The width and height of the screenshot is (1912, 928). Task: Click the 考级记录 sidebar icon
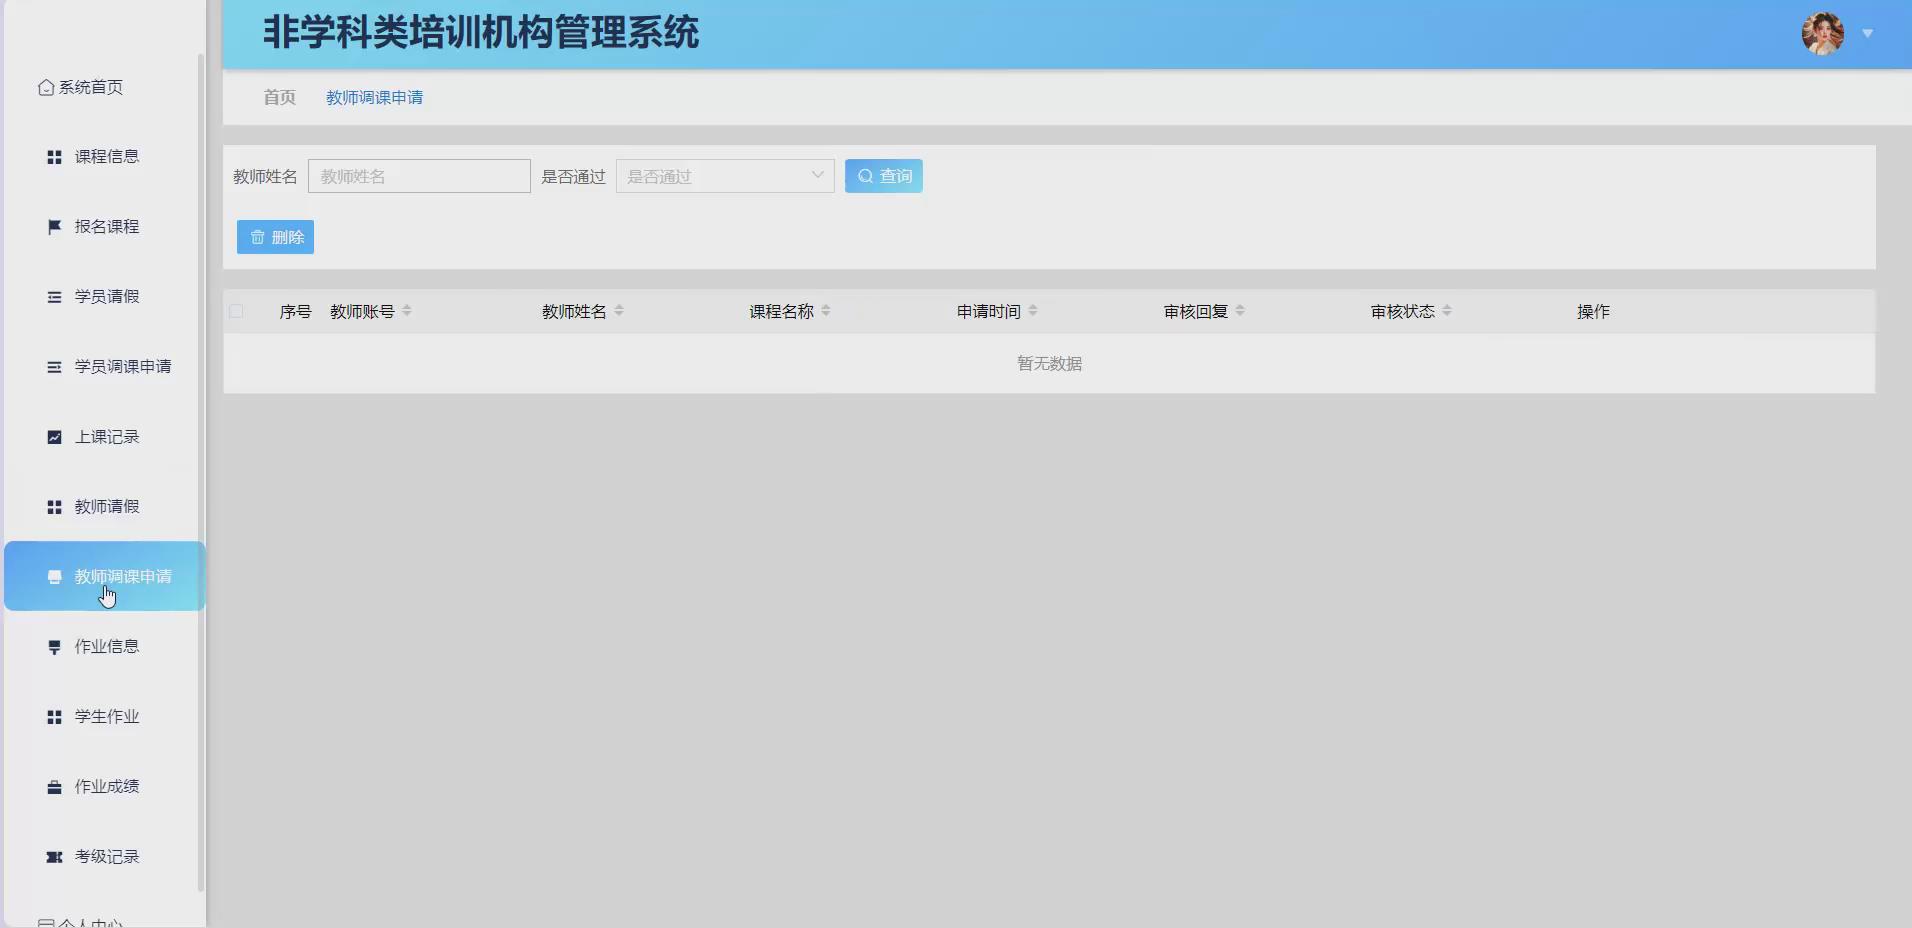[x=53, y=856]
